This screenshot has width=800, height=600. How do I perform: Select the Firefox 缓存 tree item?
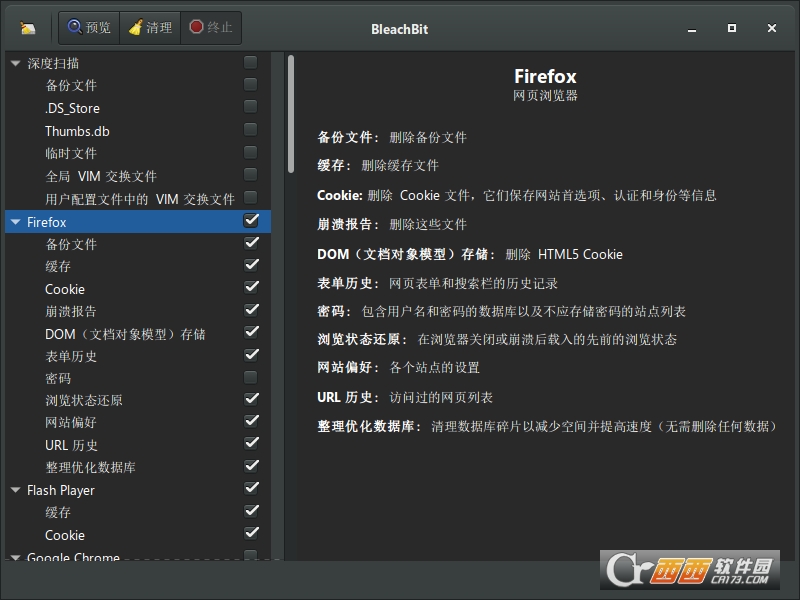click(x=58, y=266)
